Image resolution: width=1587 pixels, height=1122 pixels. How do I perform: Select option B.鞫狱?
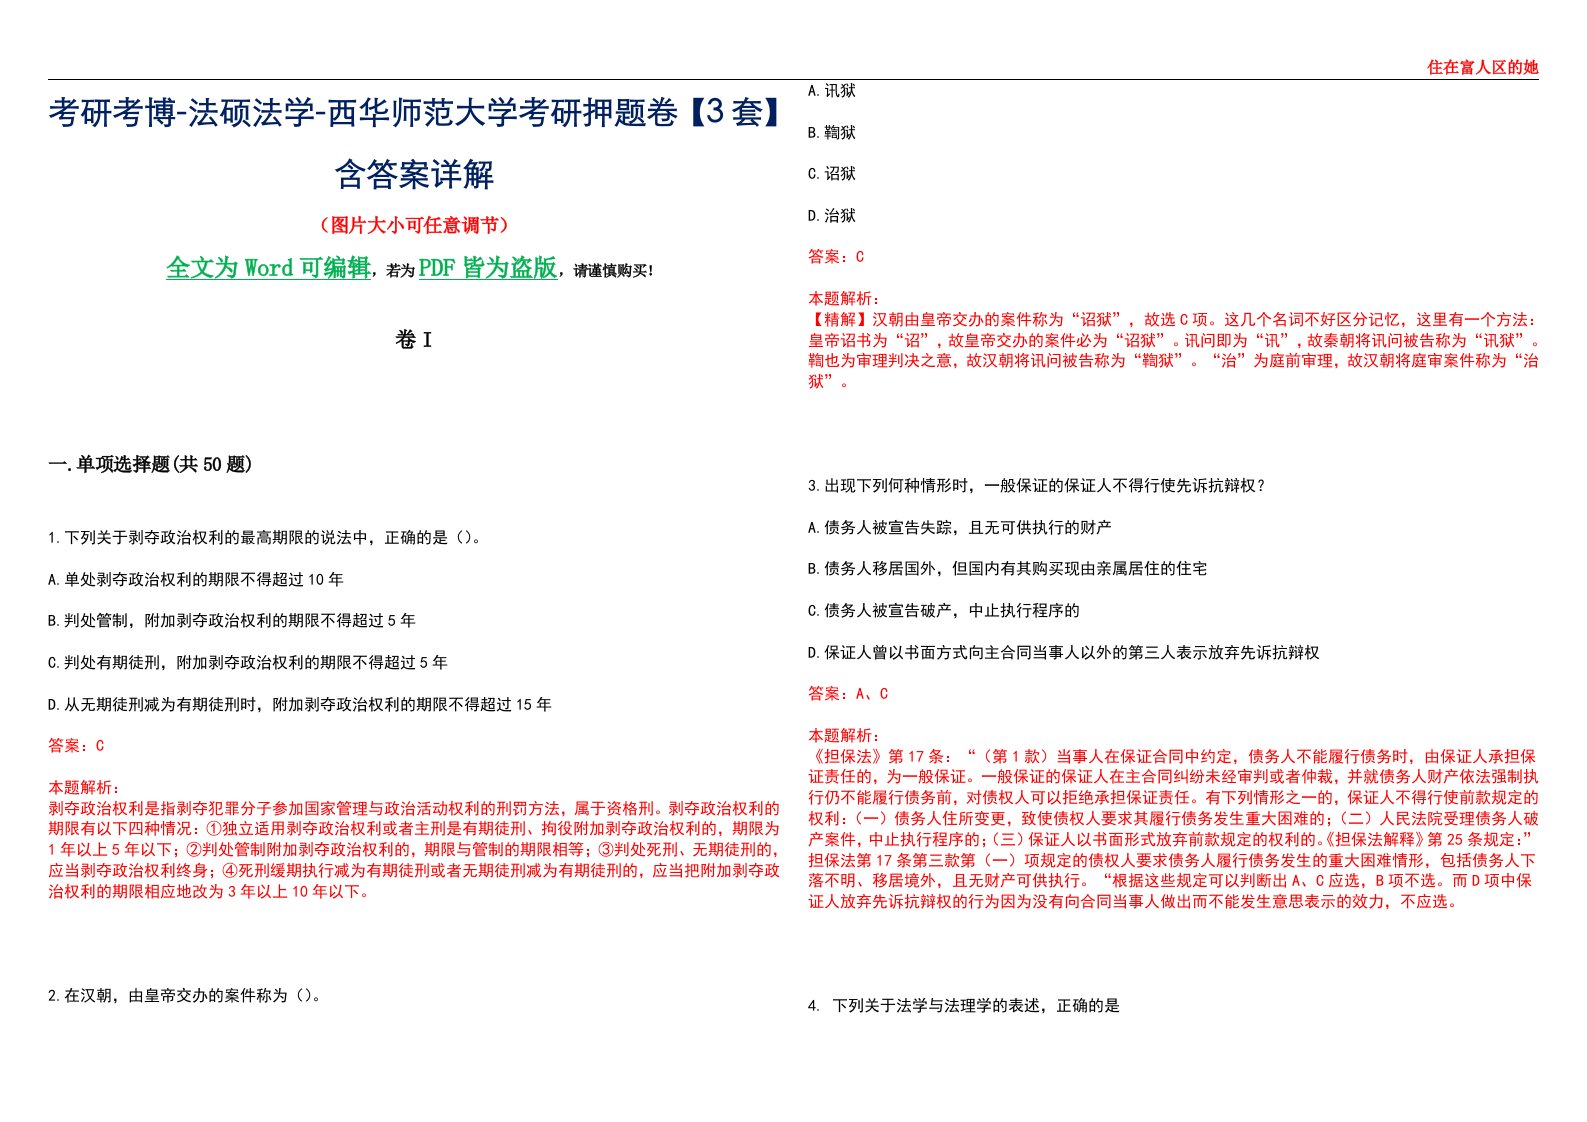coord(832,133)
